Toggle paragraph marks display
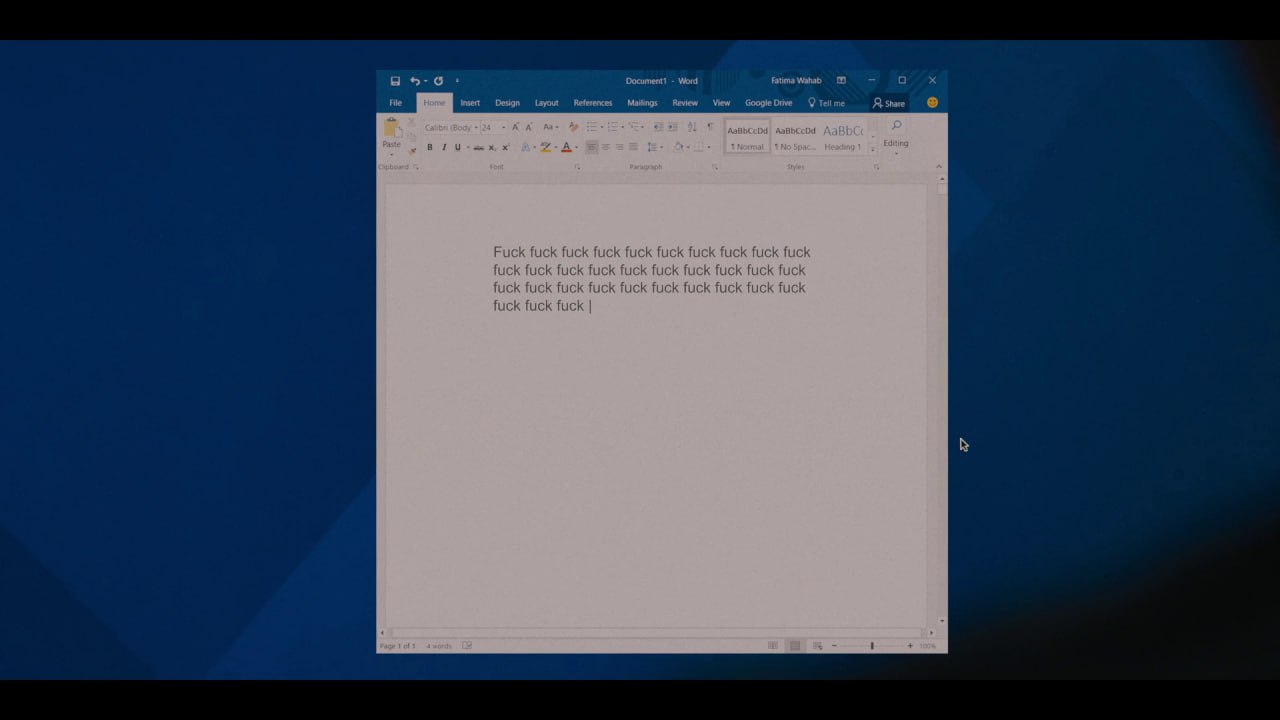Screen dimensions: 1280x720 pyautogui.click(x=710, y=127)
